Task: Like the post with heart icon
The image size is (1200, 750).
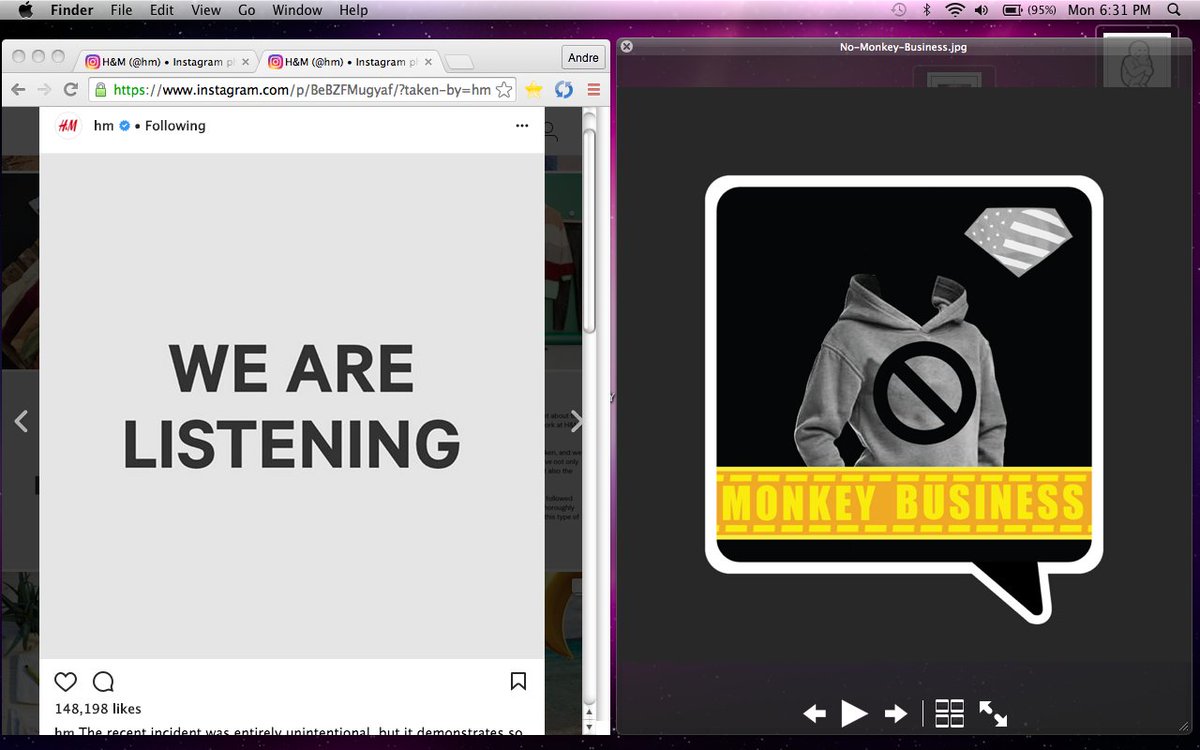Action: pos(65,682)
